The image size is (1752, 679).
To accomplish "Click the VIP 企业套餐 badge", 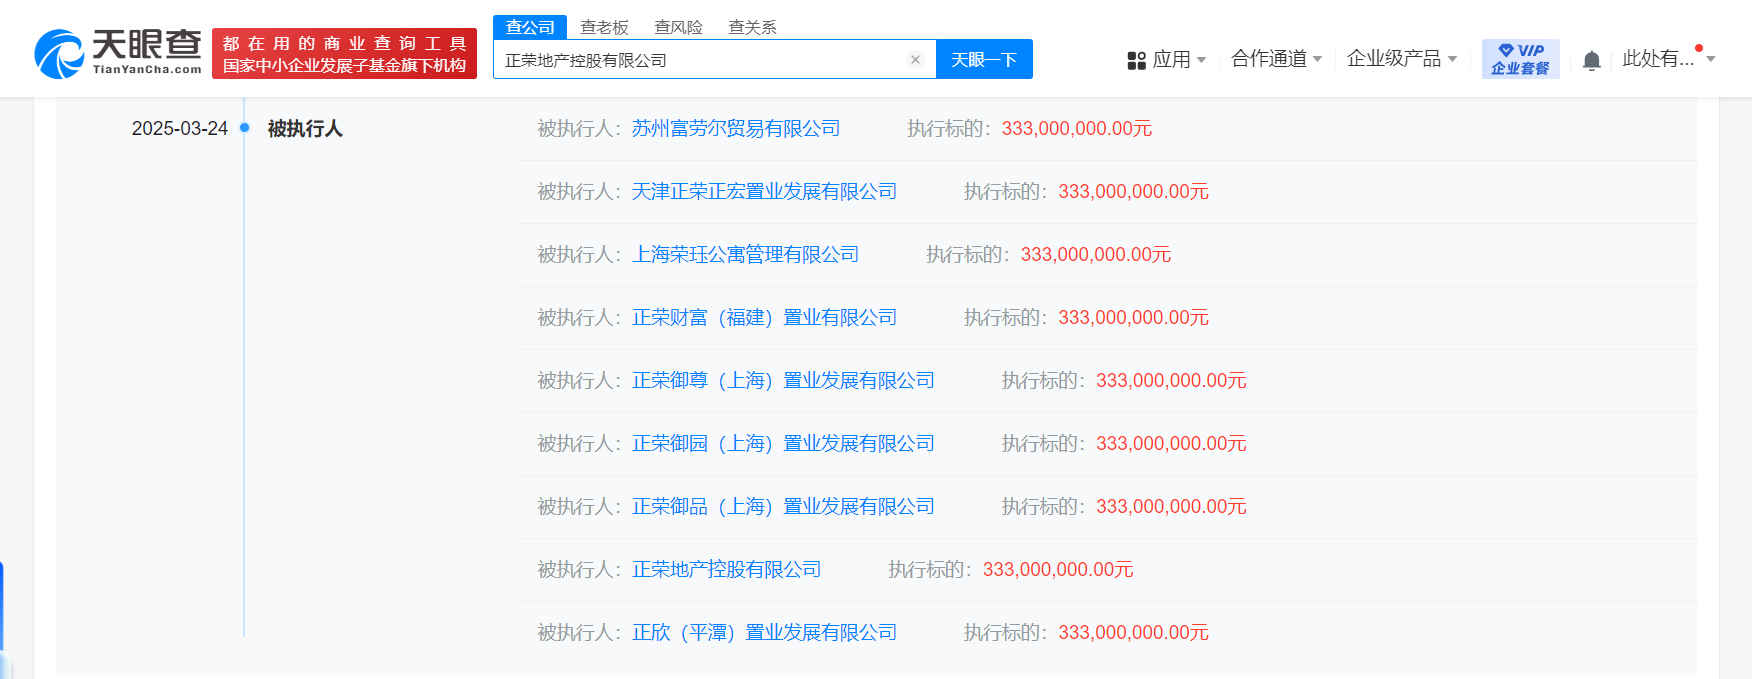I will point(1520,59).
